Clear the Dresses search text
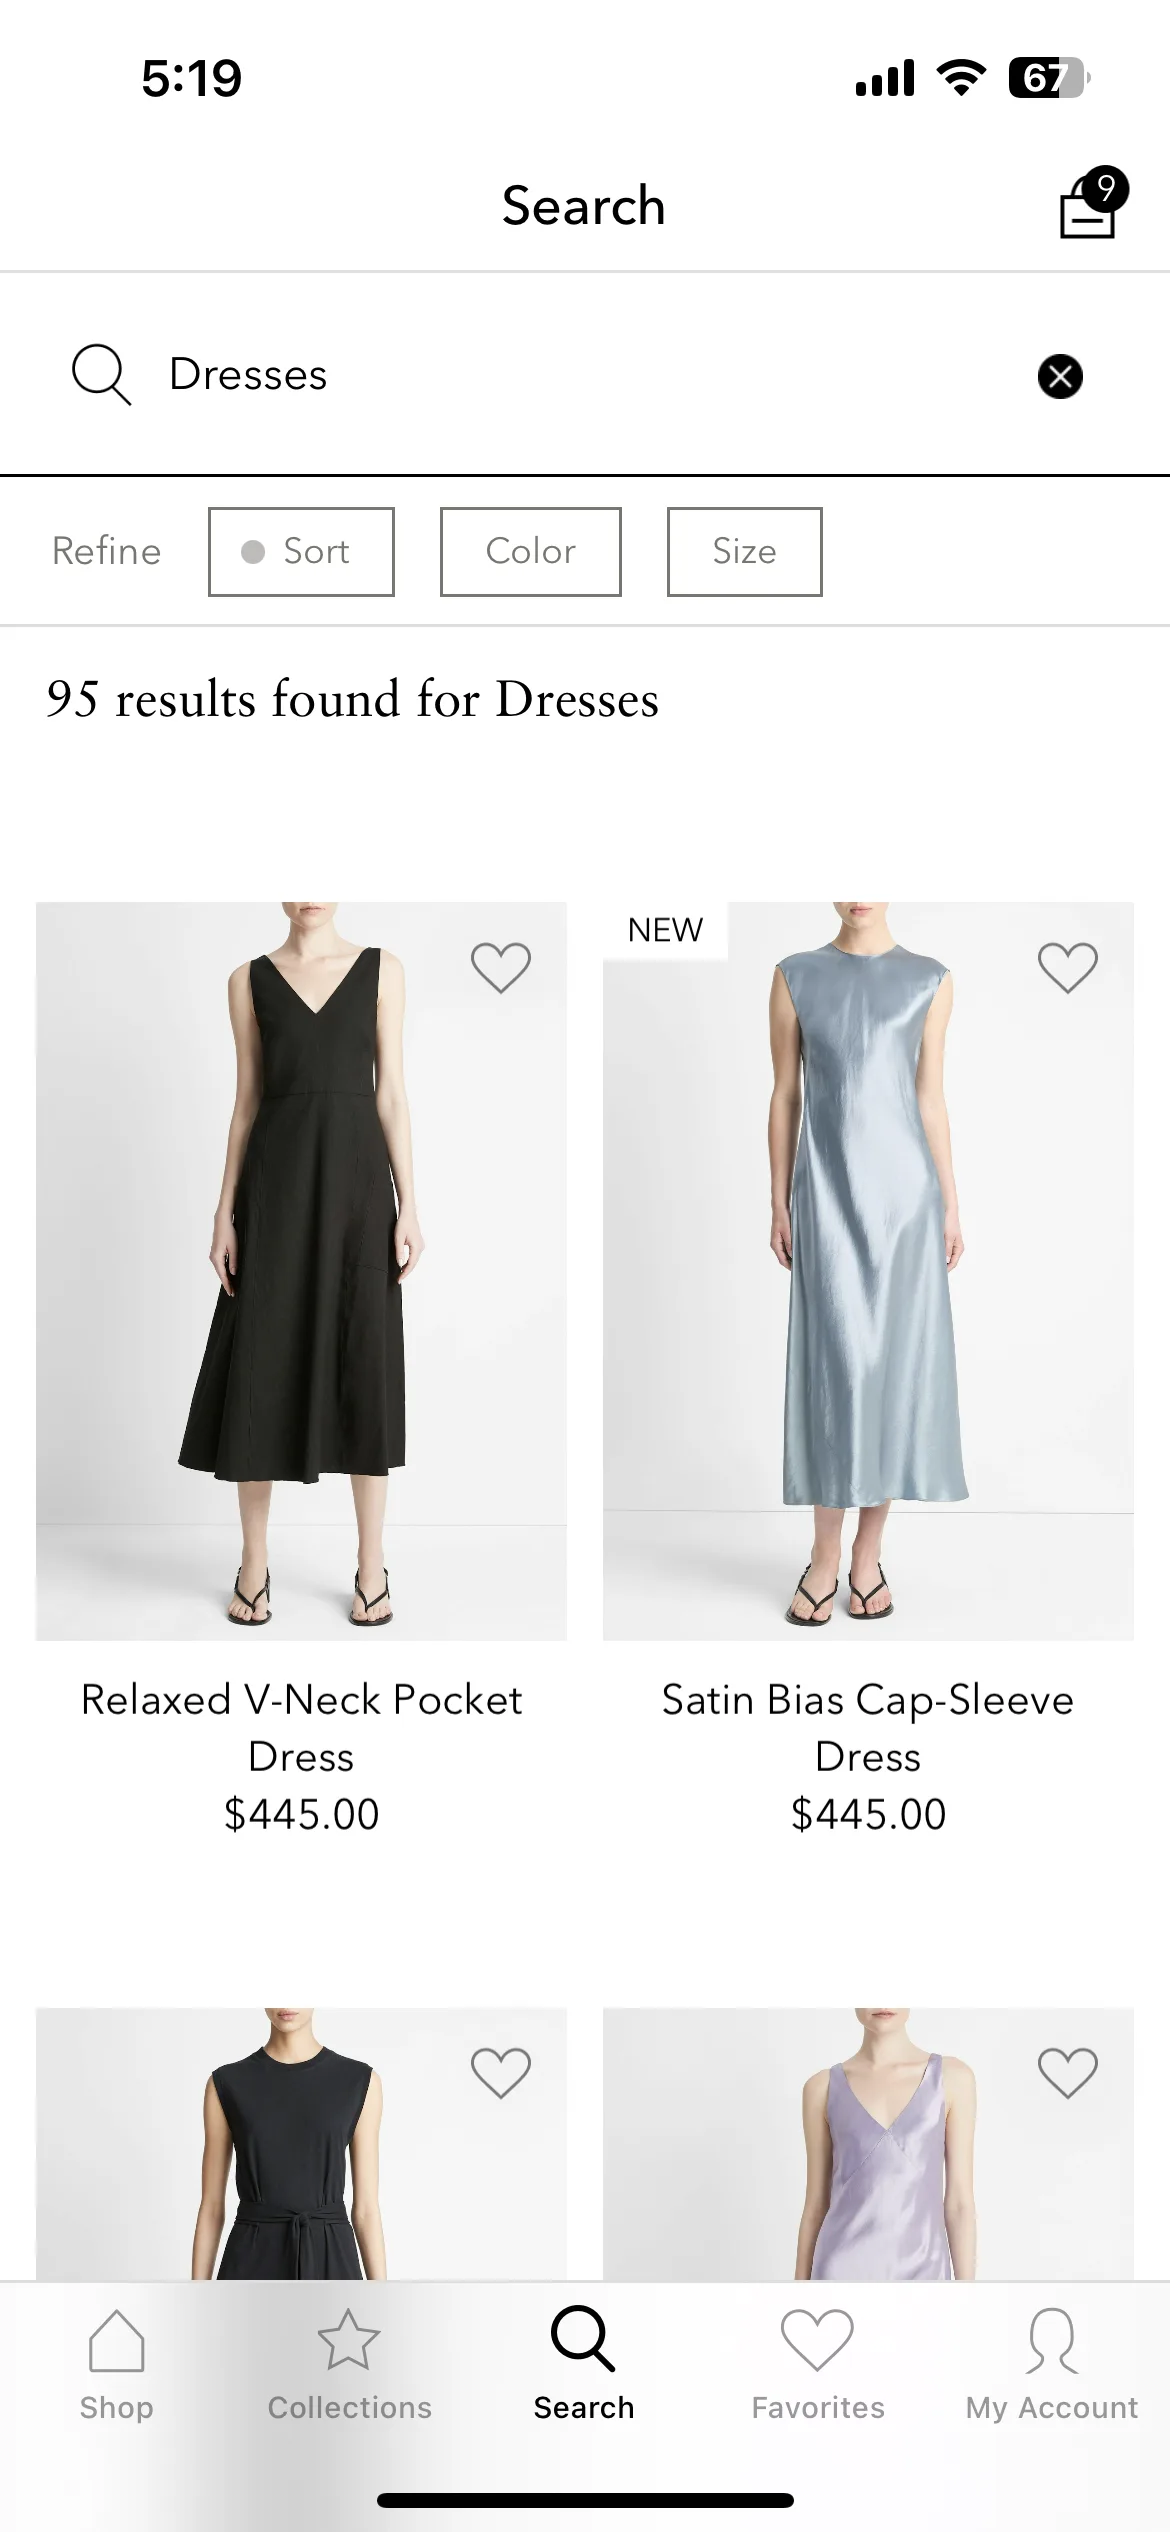The image size is (1170, 2532). pyautogui.click(x=1060, y=376)
